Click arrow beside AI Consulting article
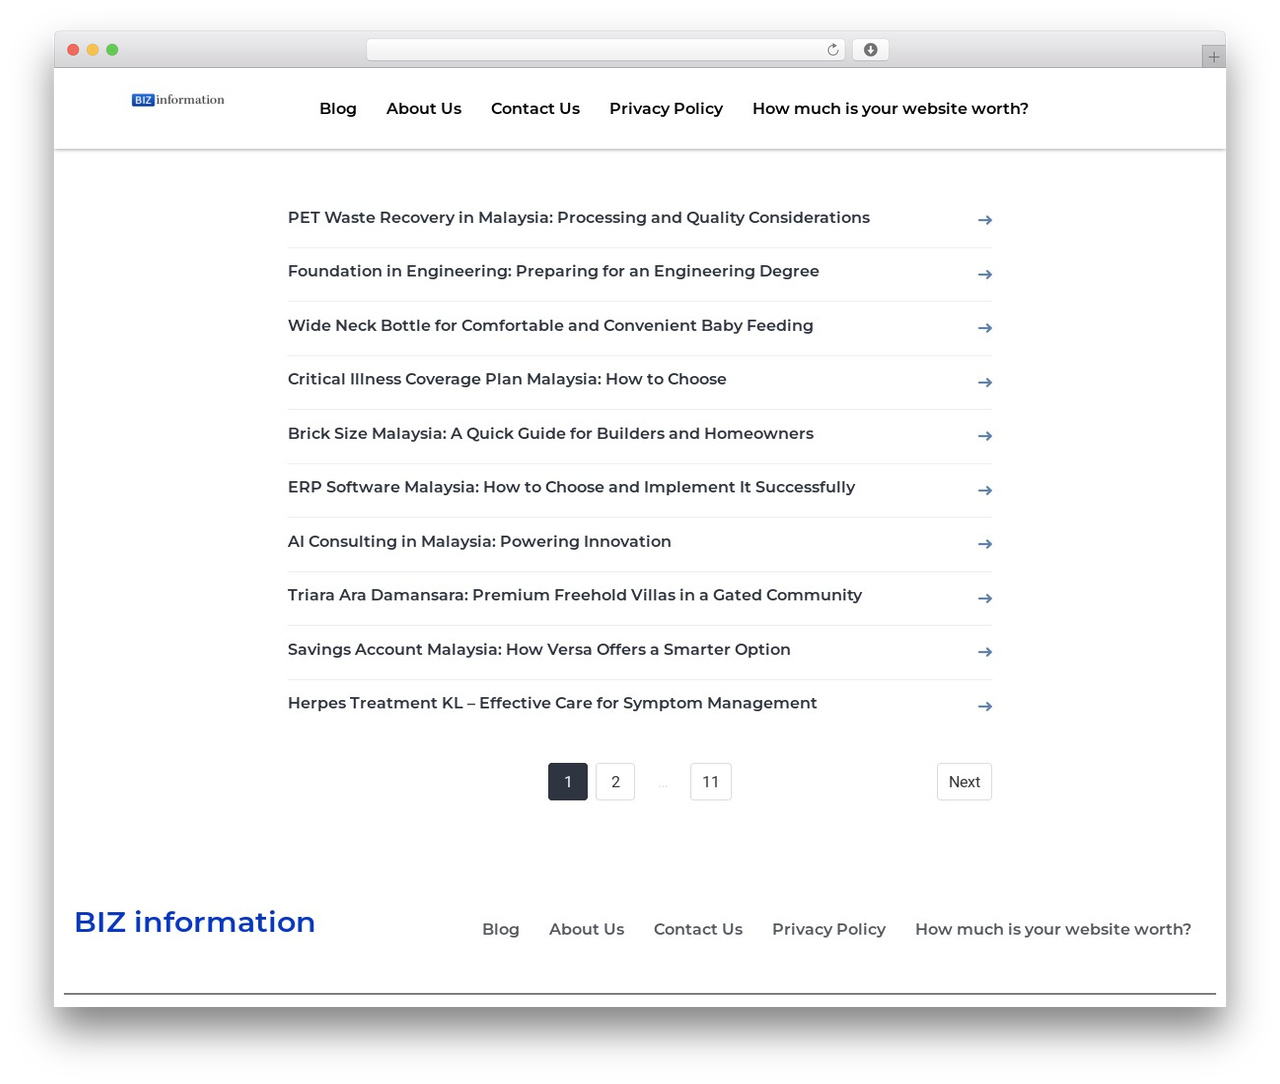This screenshot has width=1280, height=1084. tap(985, 544)
